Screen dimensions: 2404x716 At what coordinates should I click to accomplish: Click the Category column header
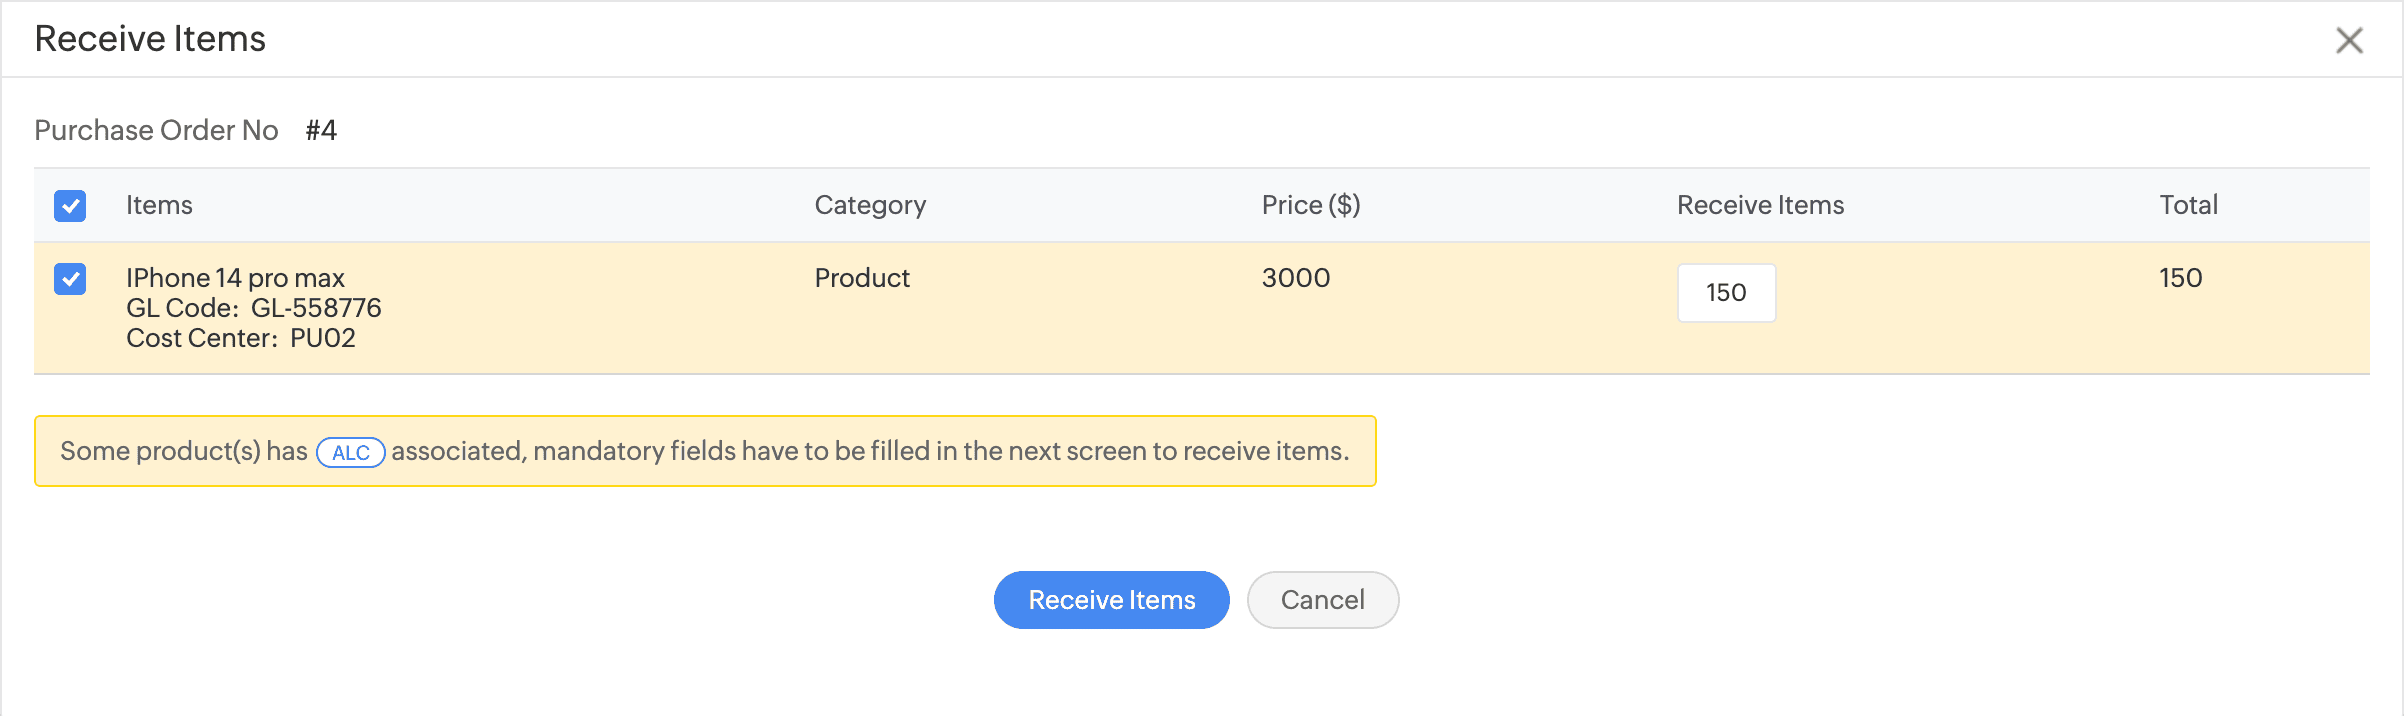tap(870, 205)
